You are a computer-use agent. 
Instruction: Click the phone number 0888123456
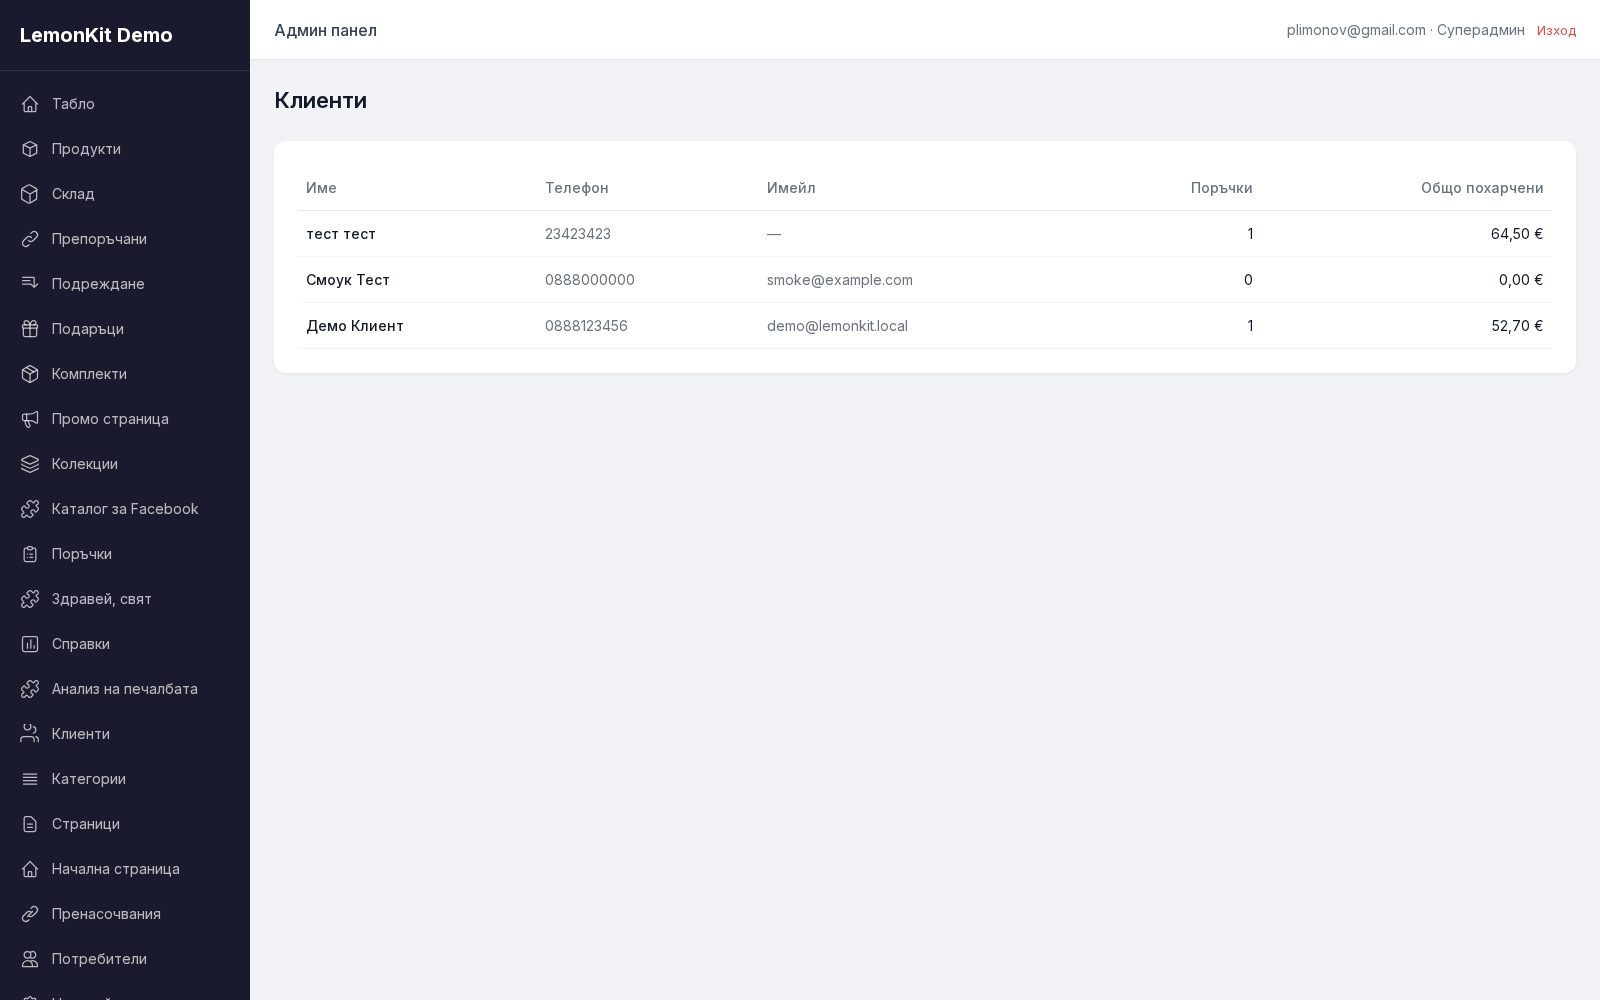pyautogui.click(x=586, y=326)
